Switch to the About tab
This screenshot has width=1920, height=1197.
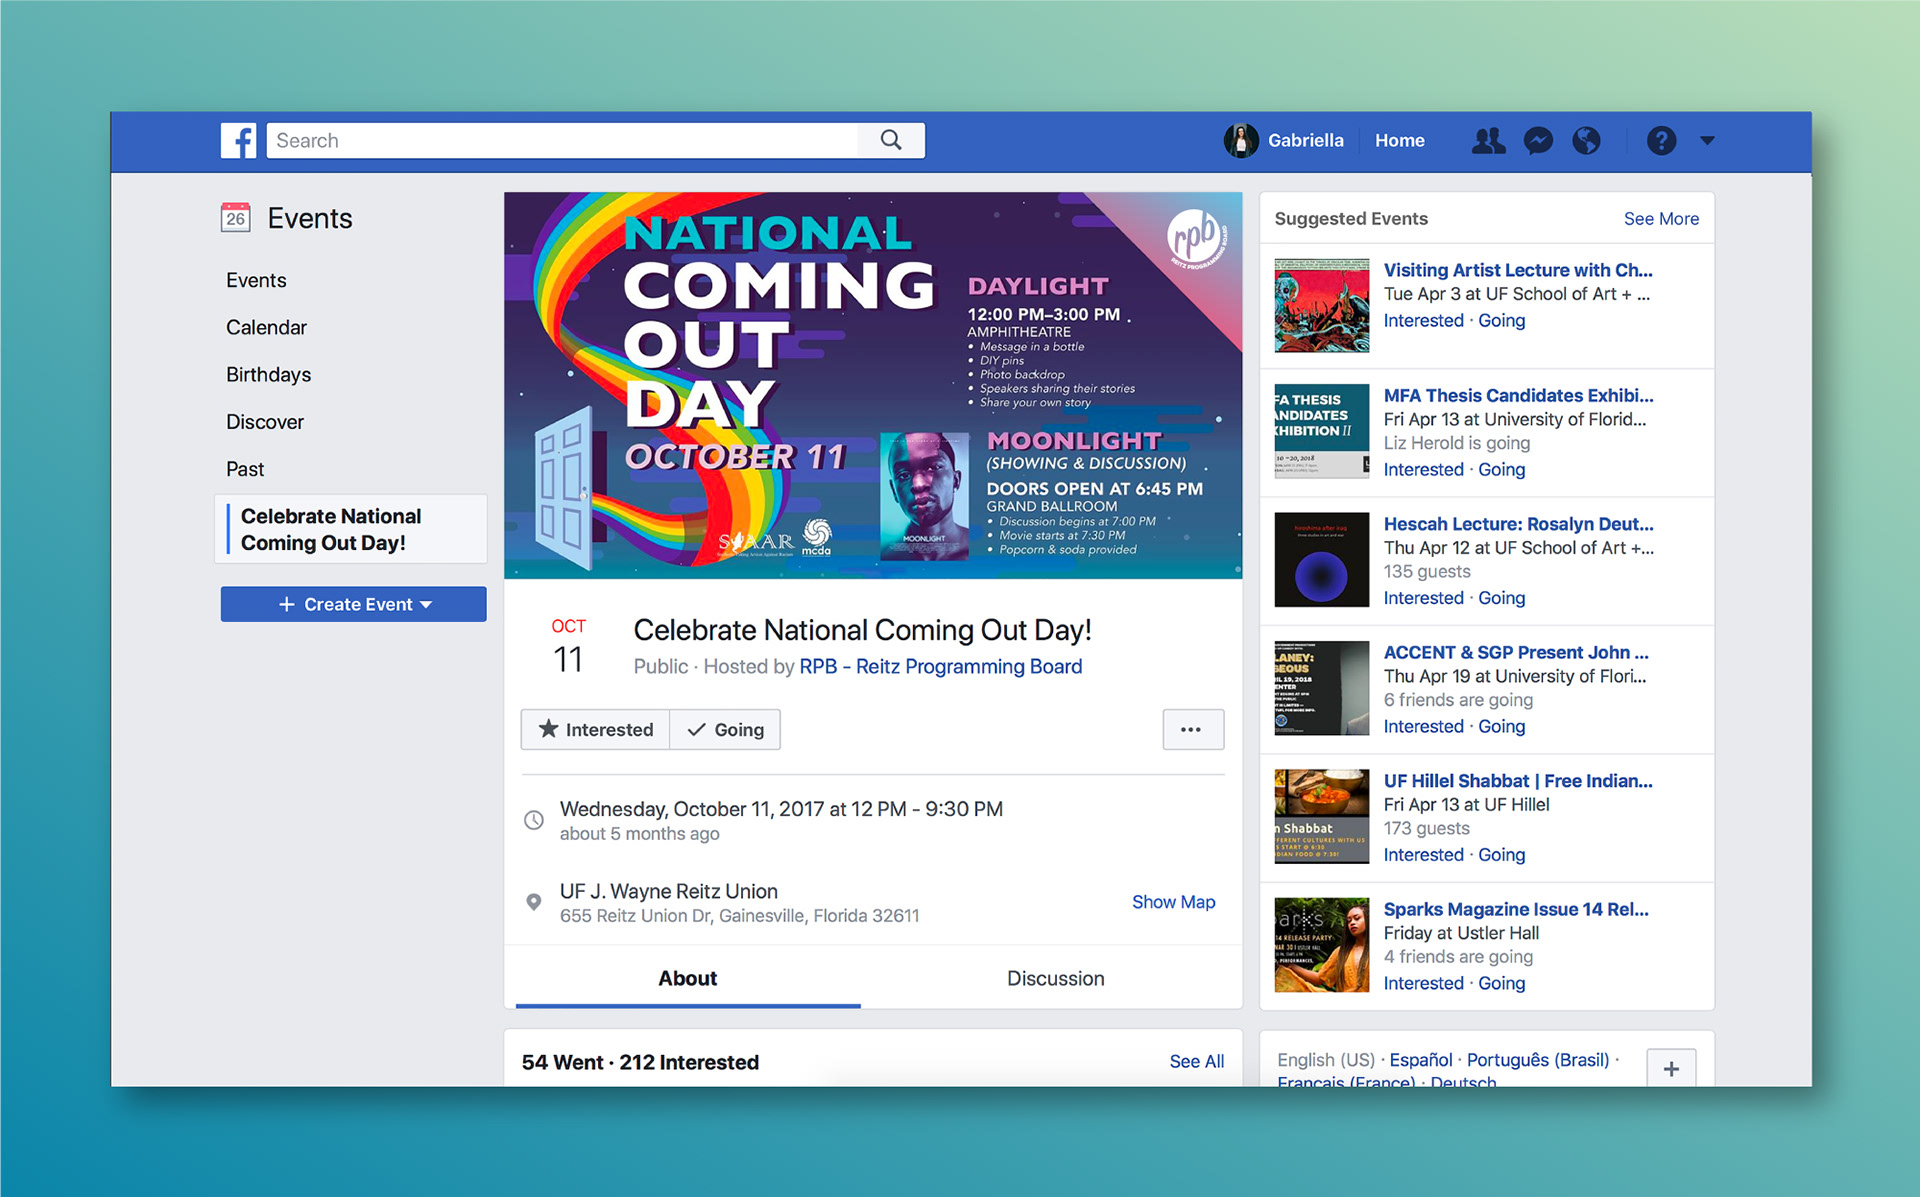pyautogui.click(x=687, y=978)
